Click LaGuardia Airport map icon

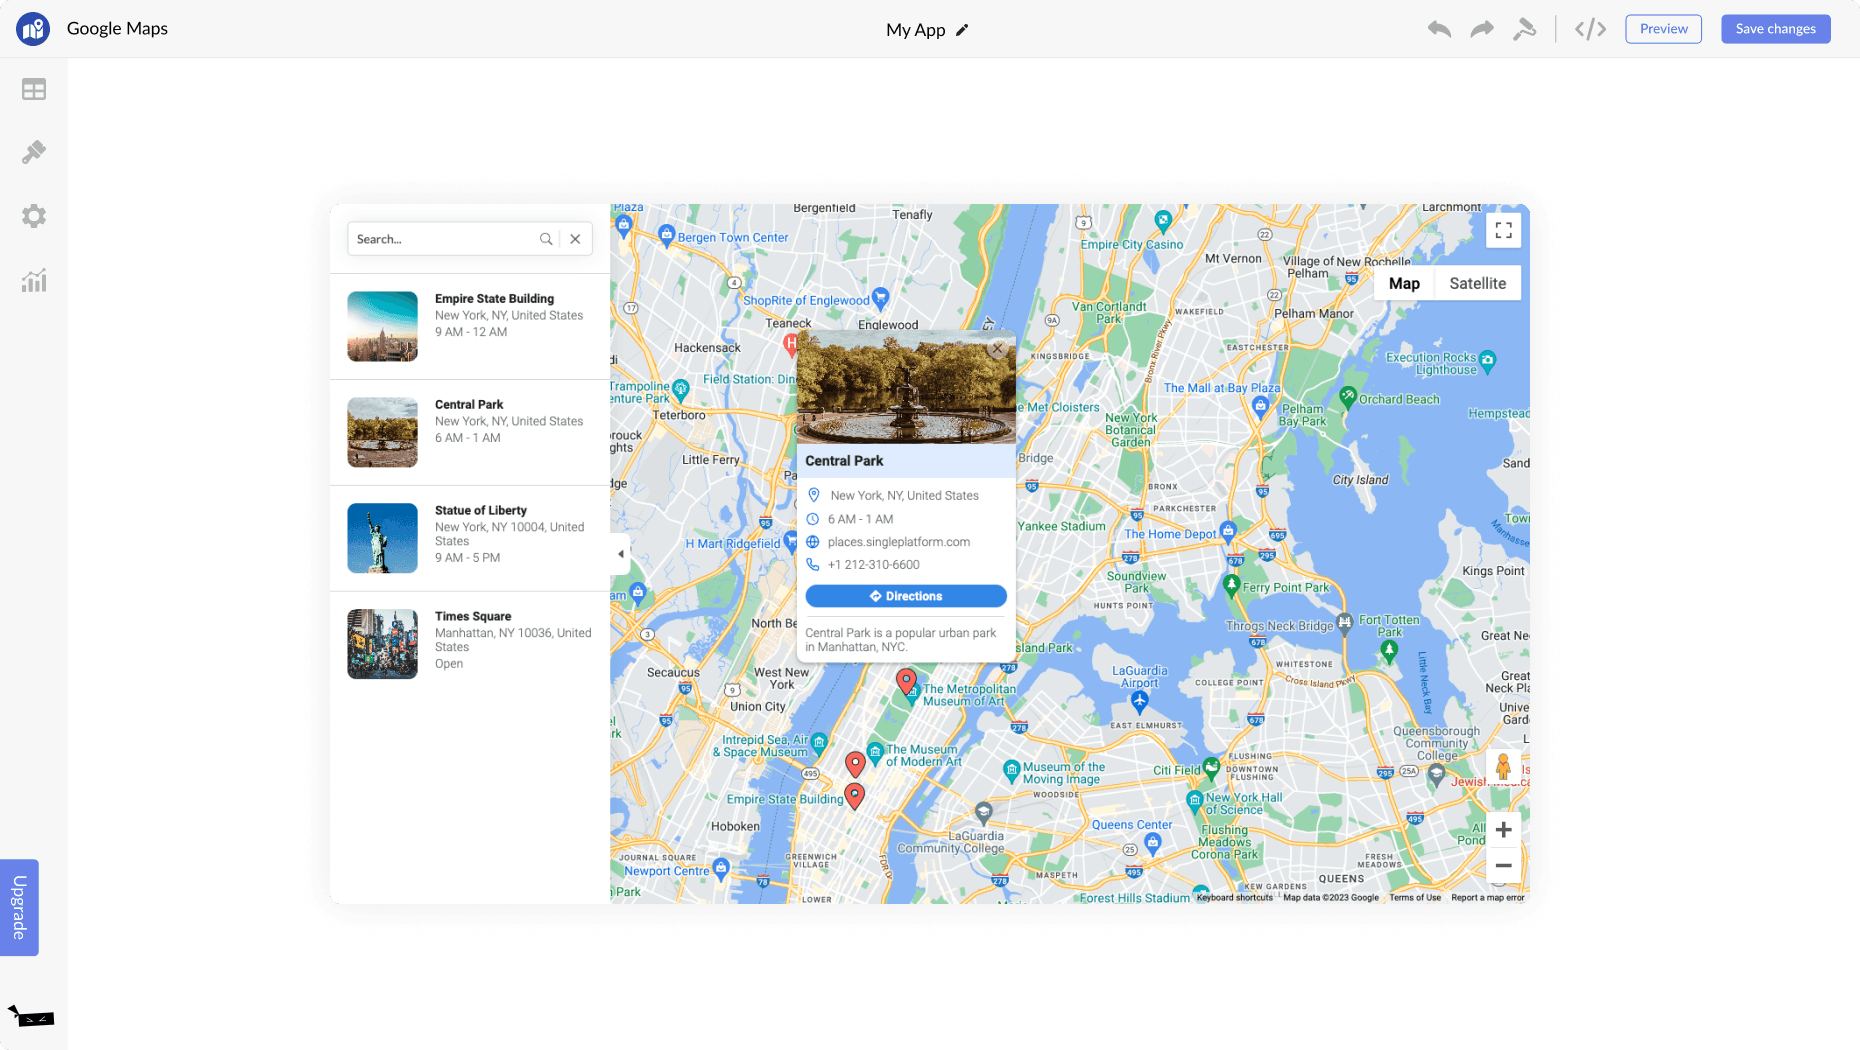pos(1139,700)
